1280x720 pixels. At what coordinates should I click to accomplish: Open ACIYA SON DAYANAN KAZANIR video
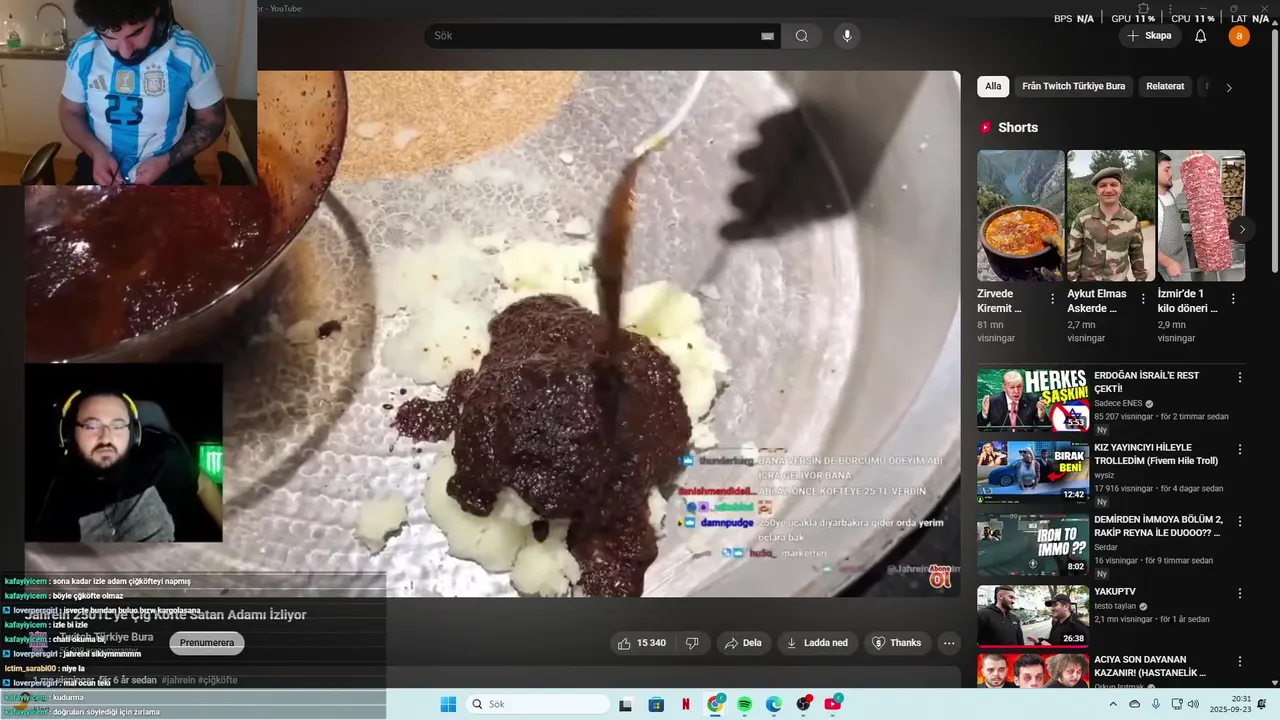[x=1150, y=666]
